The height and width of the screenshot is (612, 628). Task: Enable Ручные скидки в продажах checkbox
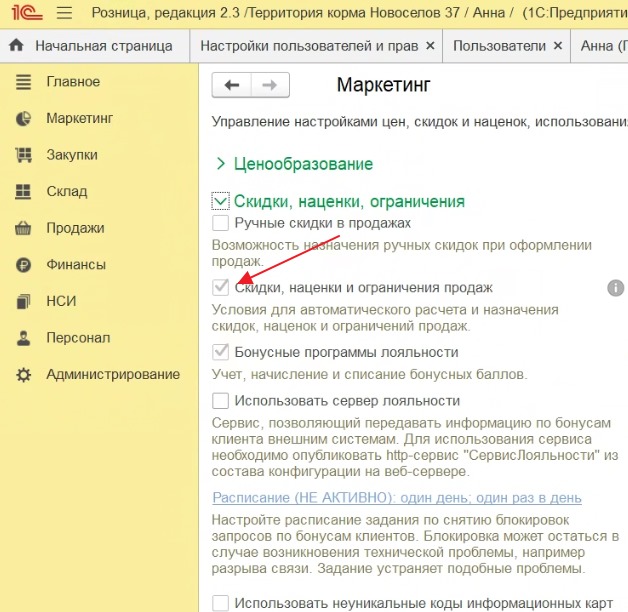coord(221,223)
